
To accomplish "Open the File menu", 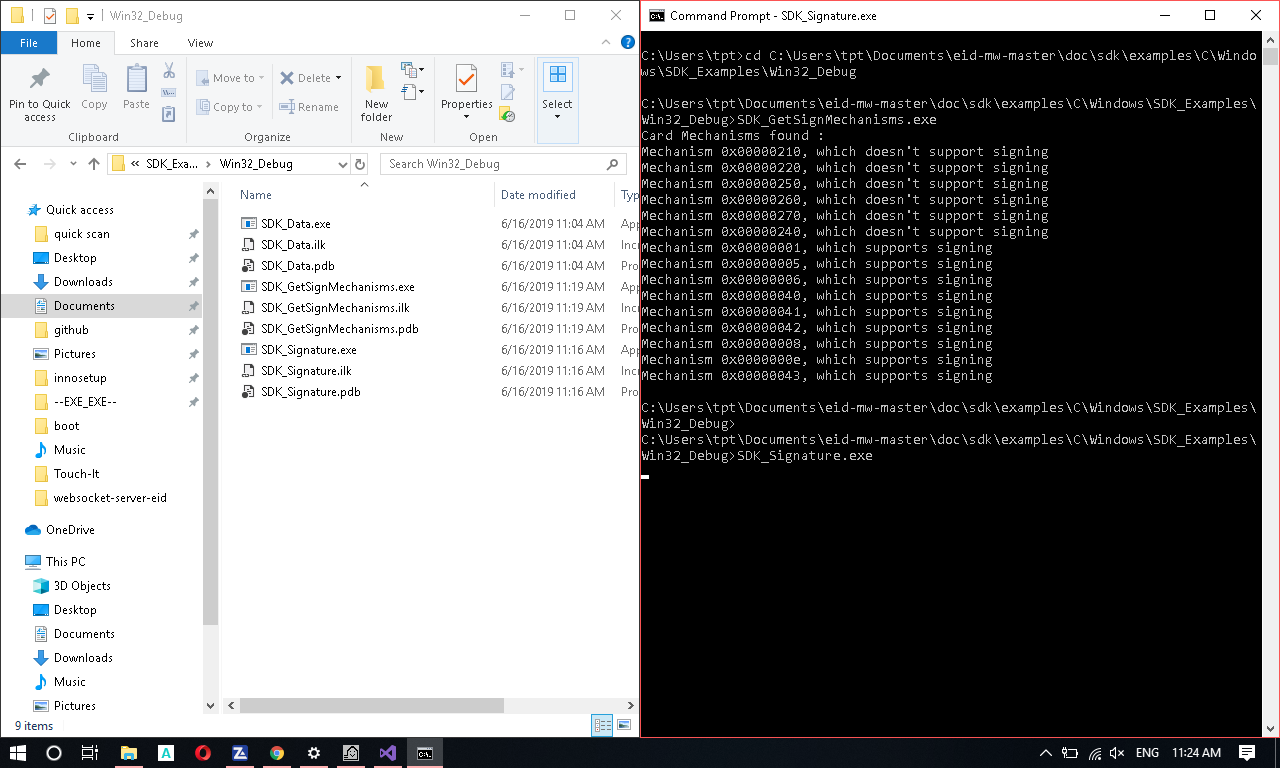I will click(29, 43).
